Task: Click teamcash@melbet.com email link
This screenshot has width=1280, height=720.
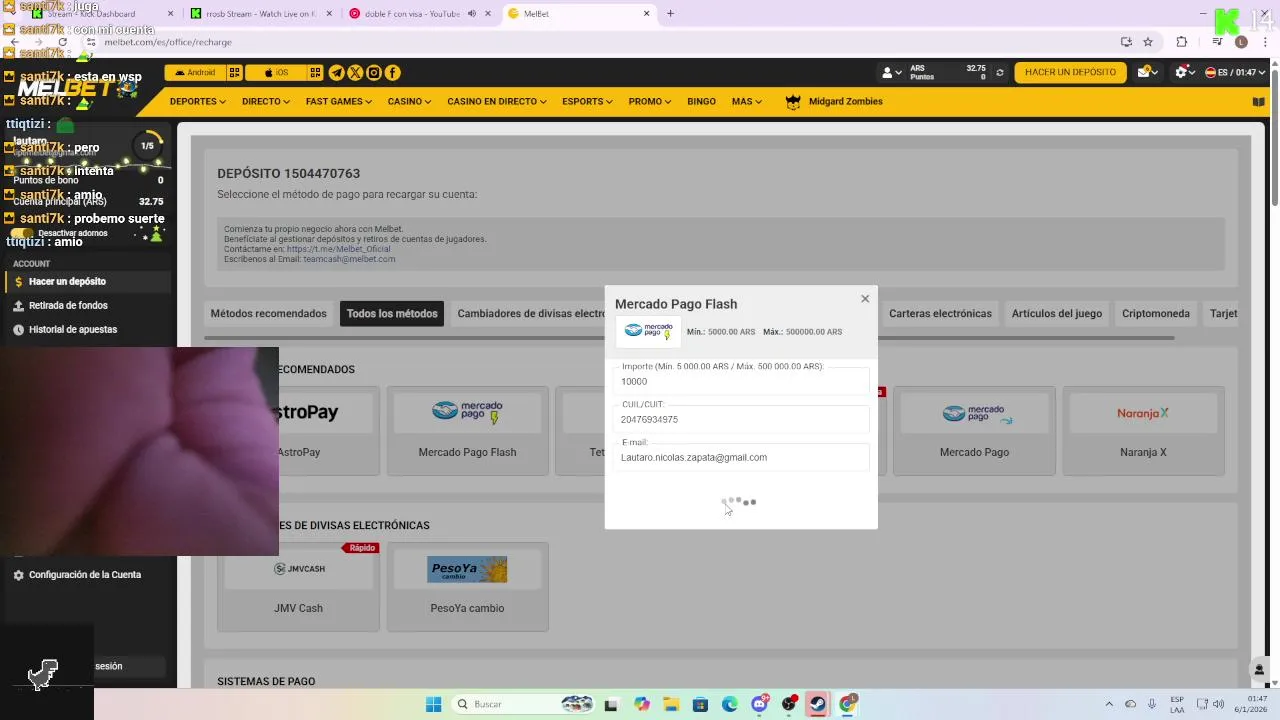Action: pyautogui.click(x=349, y=259)
